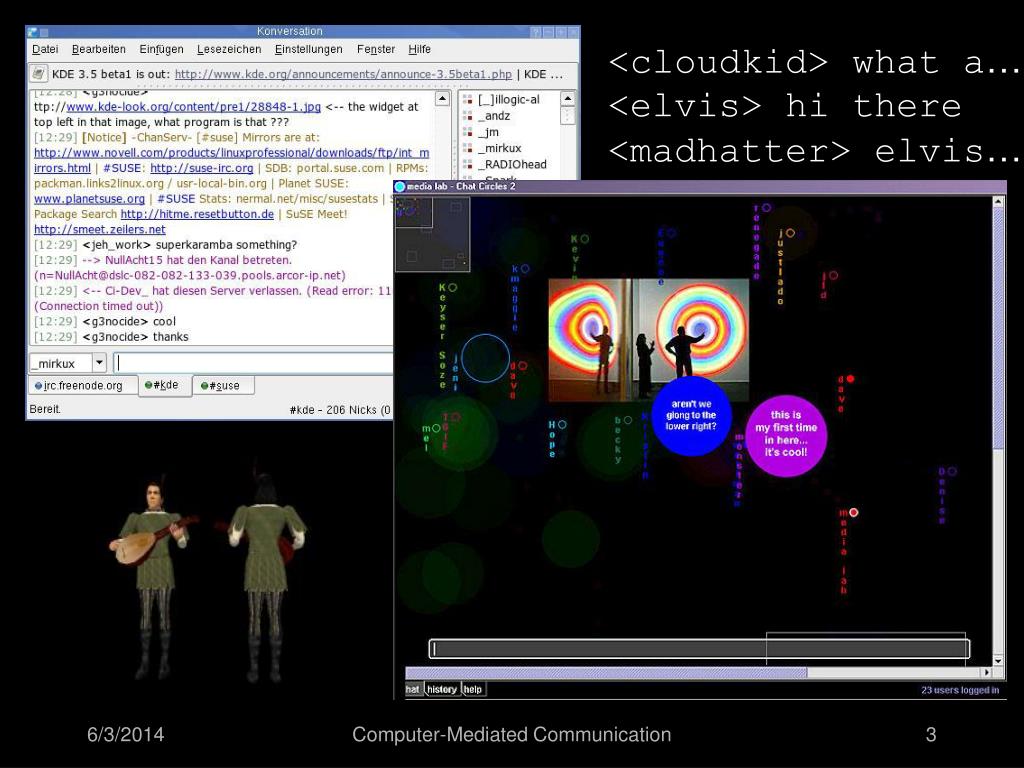The width and height of the screenshot is (1024, 768).
Task: Click Chat Circles vertical scroll-down arrow
Action: (998, 660)
